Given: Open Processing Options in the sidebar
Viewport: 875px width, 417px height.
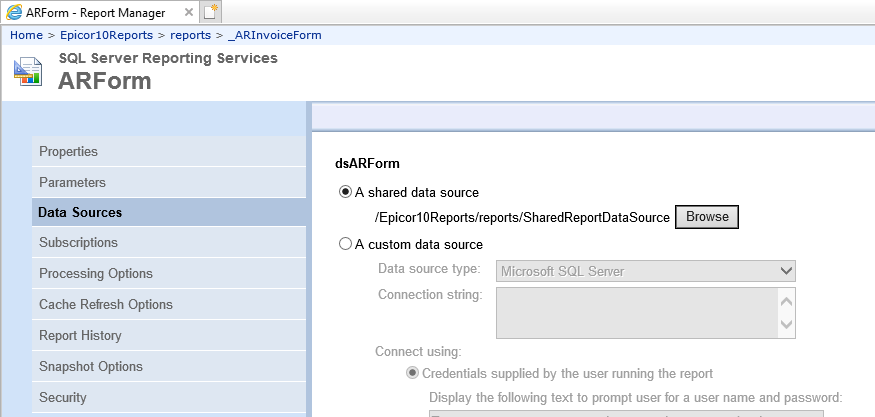Looking at the screenshot, I should click(x=169, y=274).
